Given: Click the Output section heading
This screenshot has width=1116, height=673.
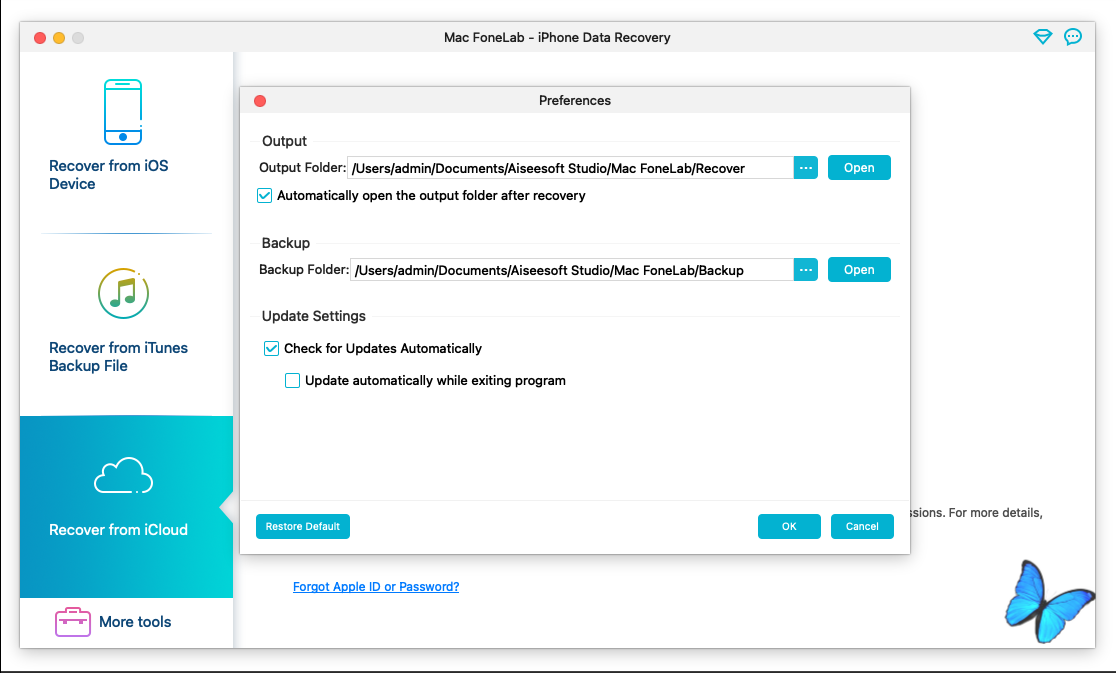Looking at the screenshot, I should pos(284,141).
